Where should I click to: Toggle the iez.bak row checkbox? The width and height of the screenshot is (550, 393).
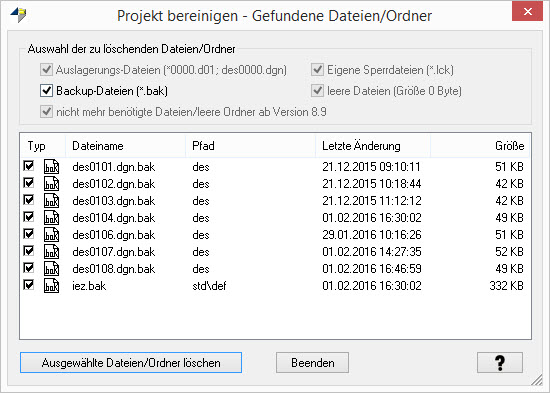click(28, 284)
